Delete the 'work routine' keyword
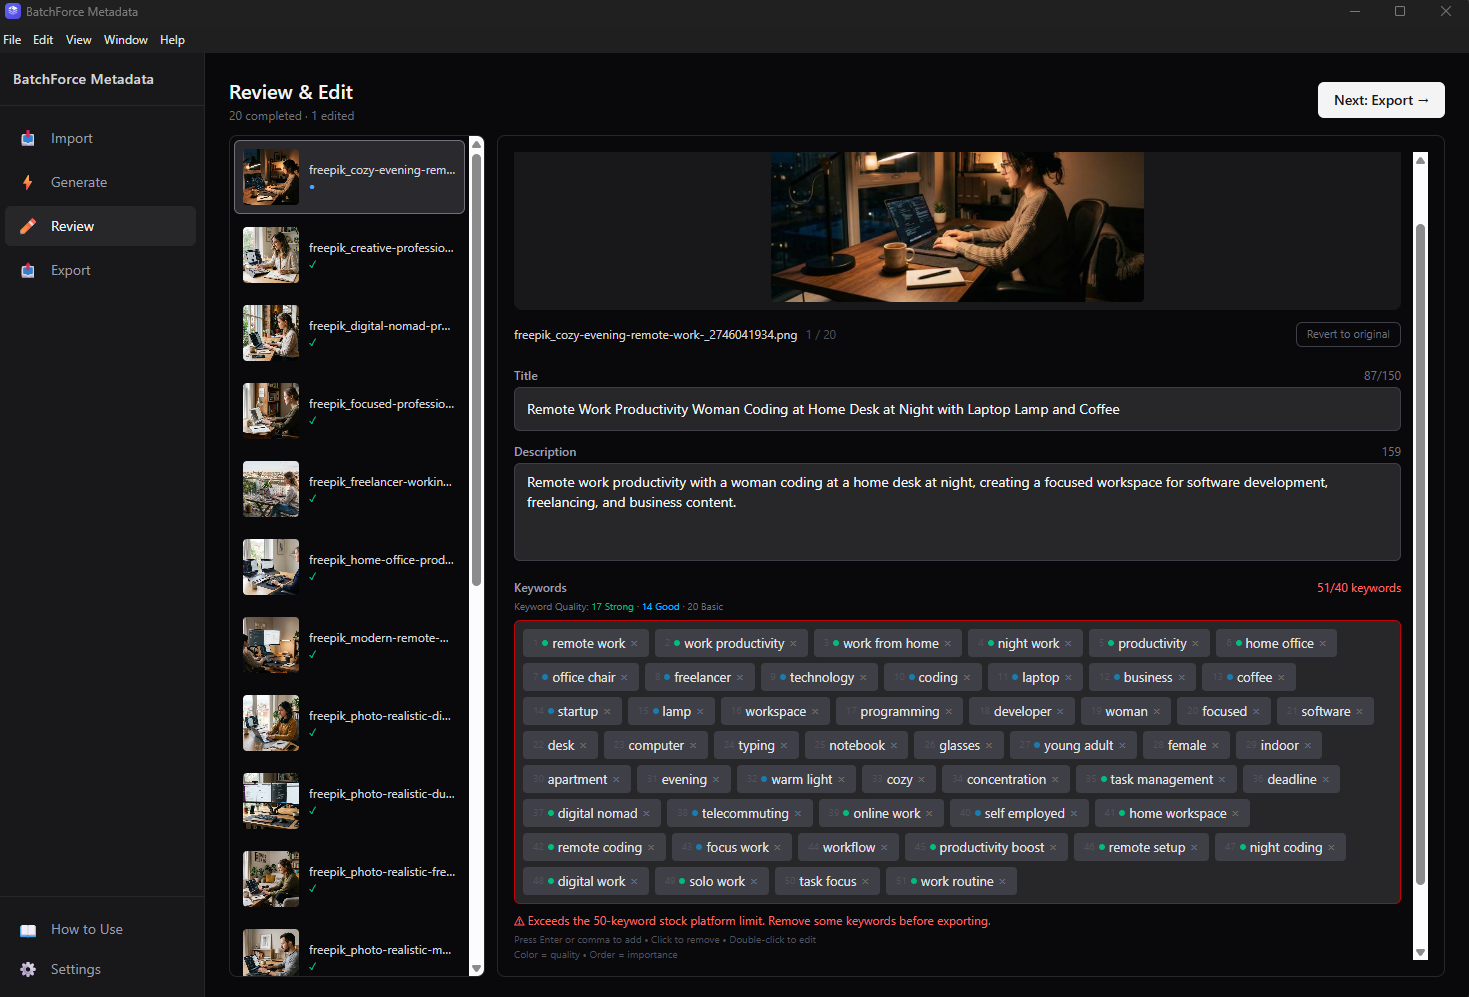Screen dimensions: 1469x997 (1003, 882)
